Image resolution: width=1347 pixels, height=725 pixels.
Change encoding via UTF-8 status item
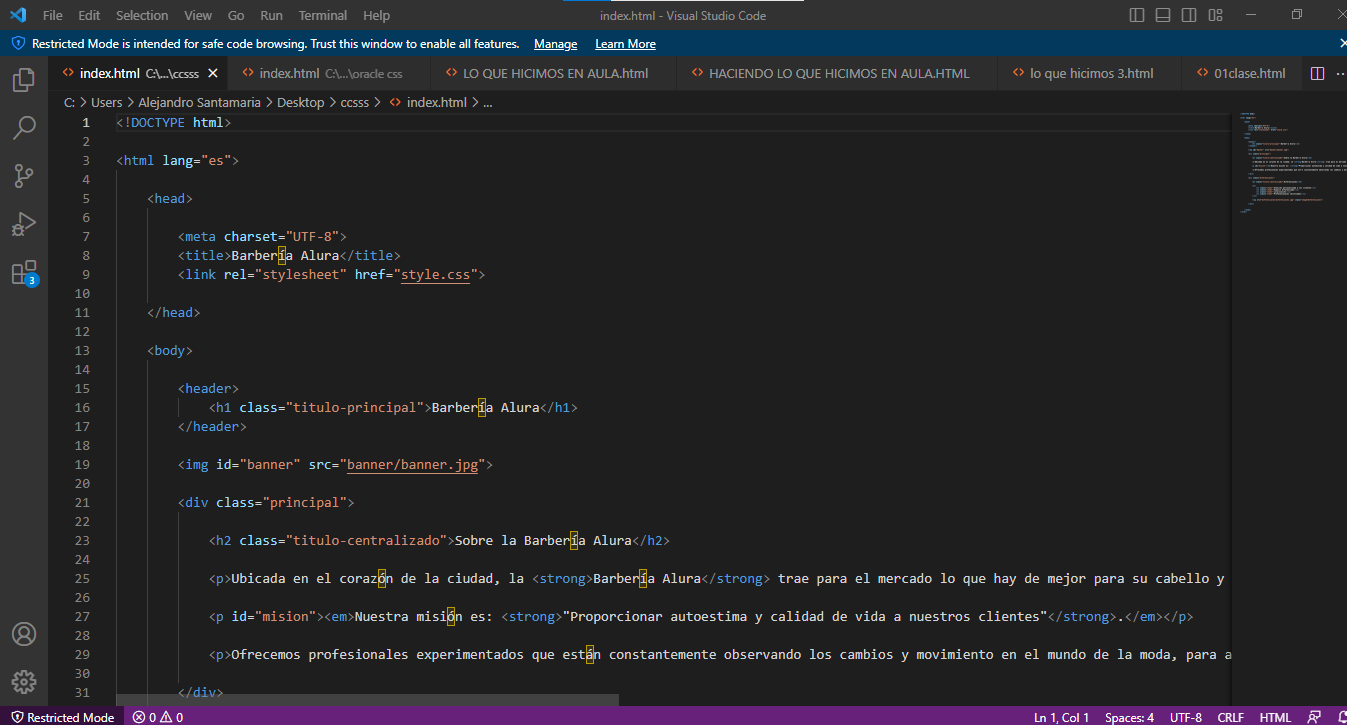point(1185,717)
